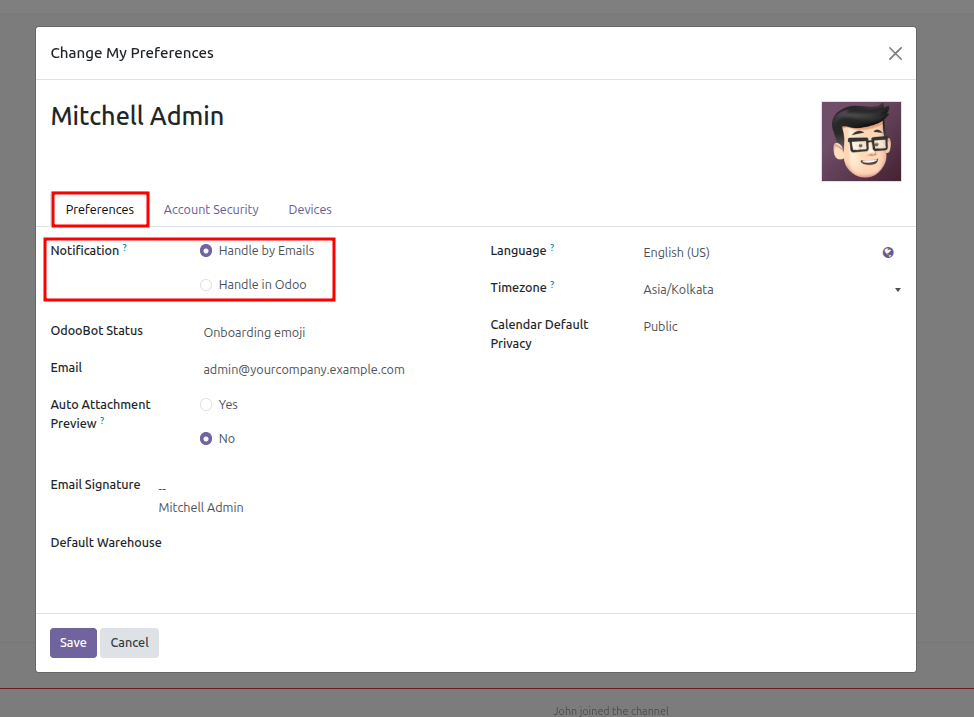Close the Change My Preferences dialog

(894, 53)
